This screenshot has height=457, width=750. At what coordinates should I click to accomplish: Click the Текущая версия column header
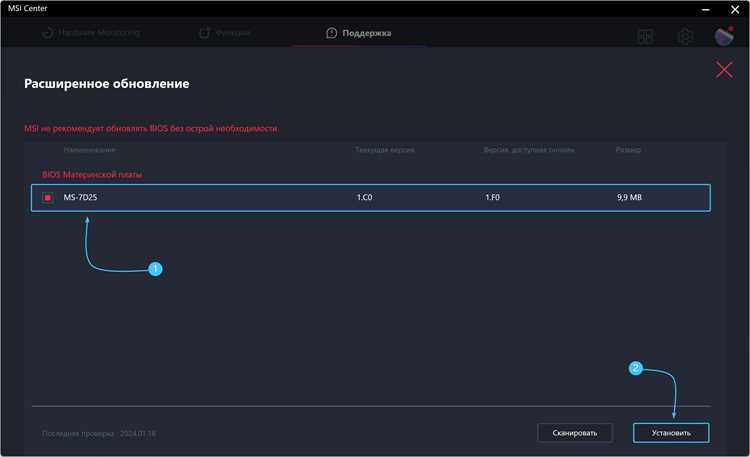point(385,150)
